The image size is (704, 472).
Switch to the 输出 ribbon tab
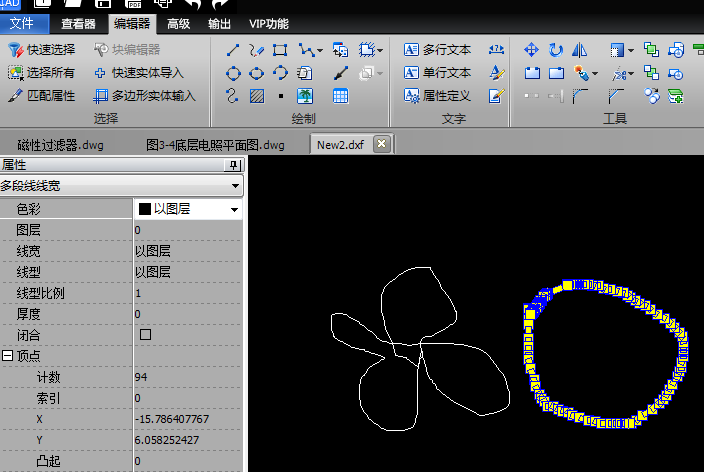click(219, 24)
